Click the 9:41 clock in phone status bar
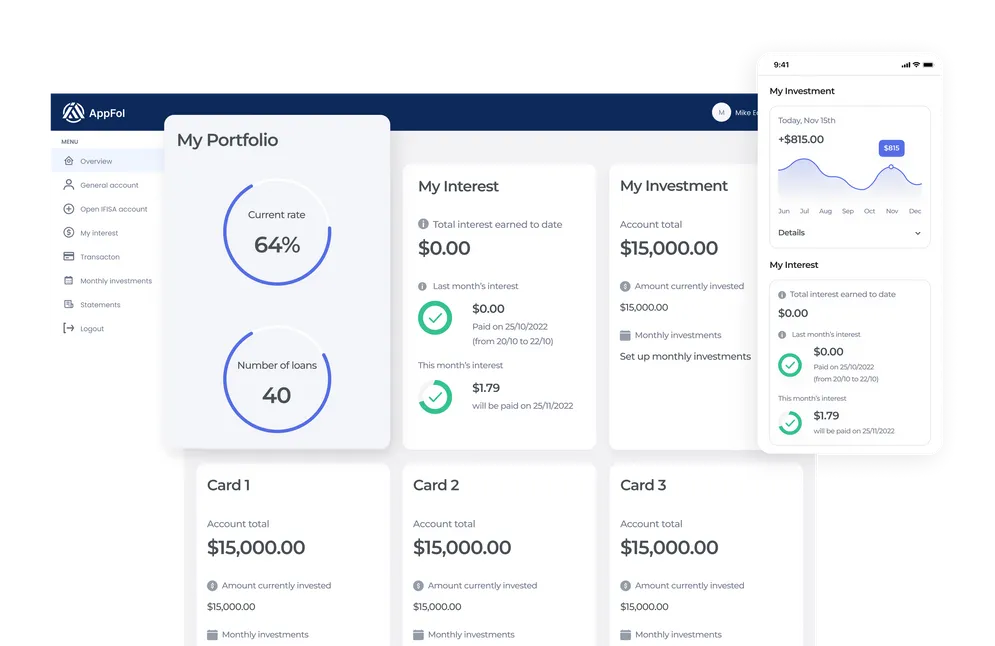995x646 pixels. pyautogui.click(x=781, y=65)
